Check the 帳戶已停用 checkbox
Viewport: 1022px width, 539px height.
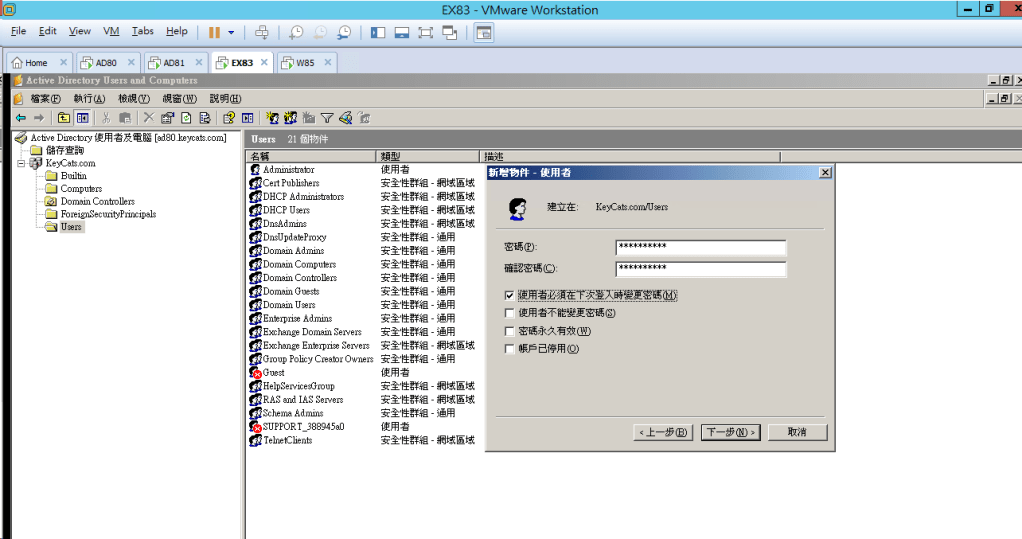tap(510, 349)
